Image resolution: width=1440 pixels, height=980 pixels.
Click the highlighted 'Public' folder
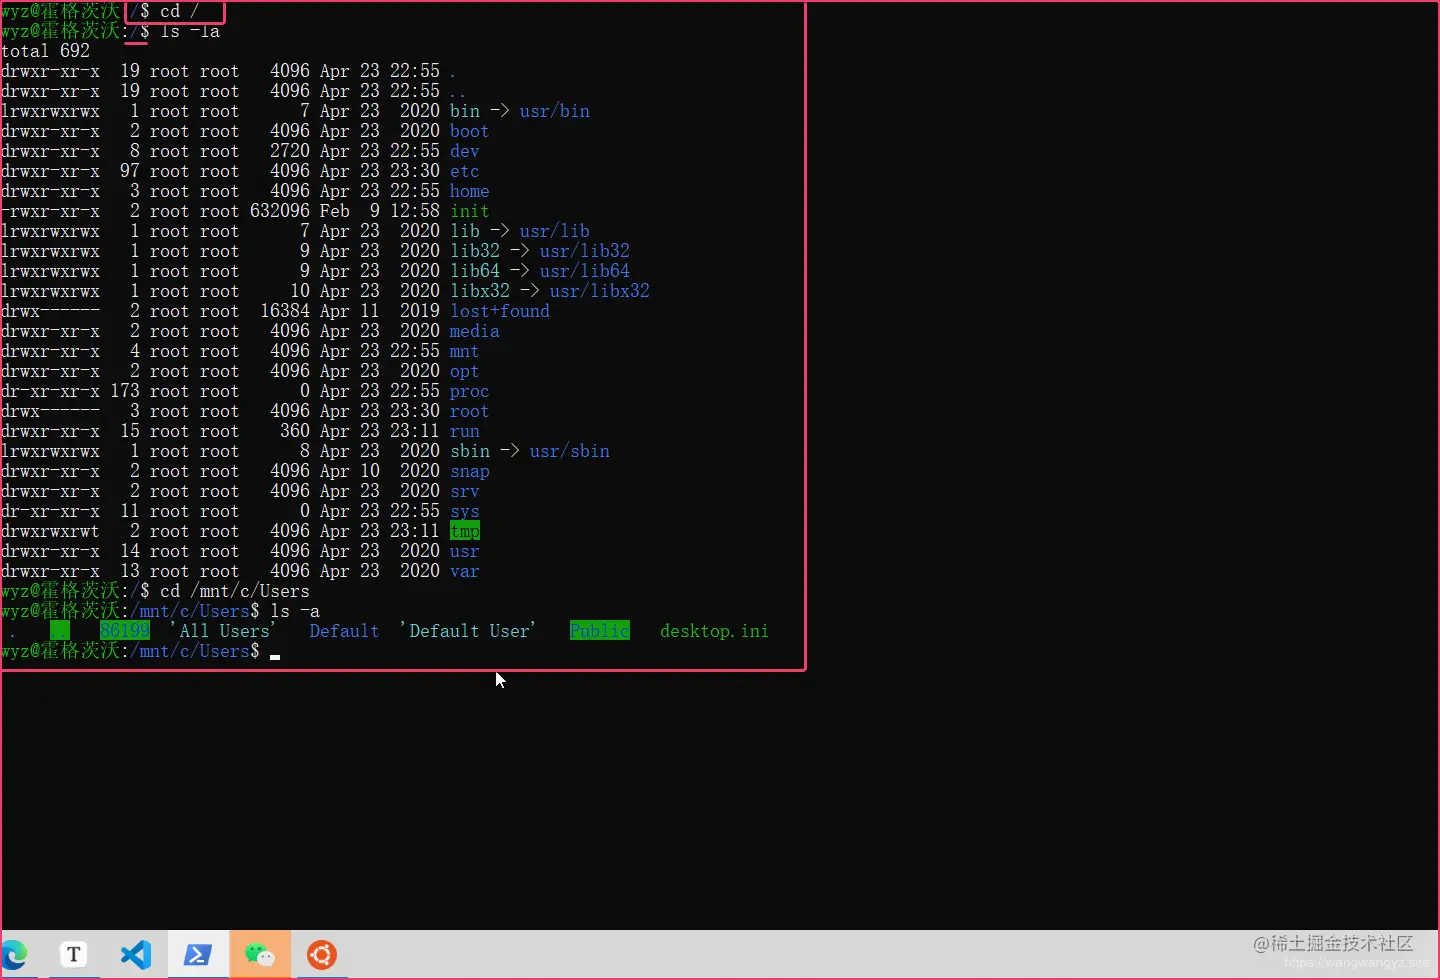600,631
